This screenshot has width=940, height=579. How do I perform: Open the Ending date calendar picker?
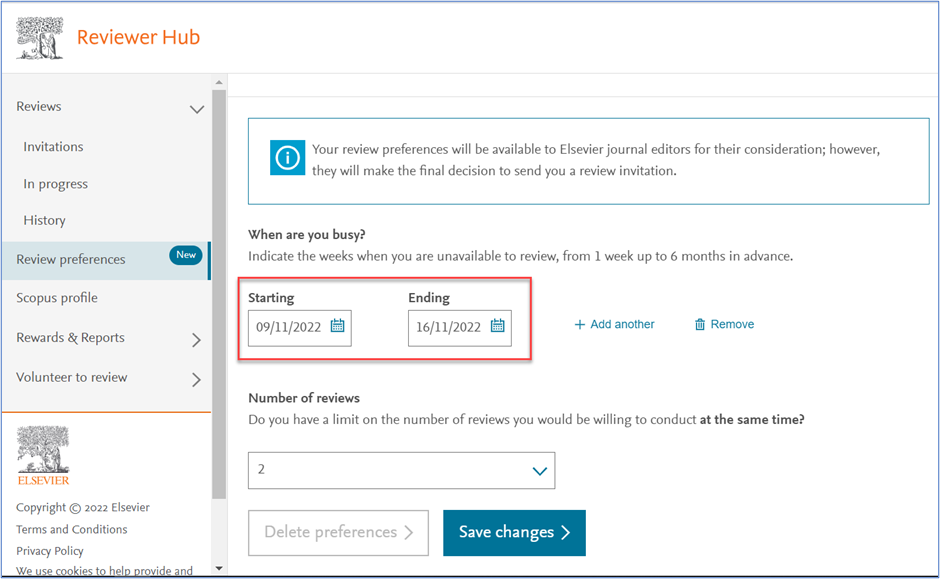[498, 325]
